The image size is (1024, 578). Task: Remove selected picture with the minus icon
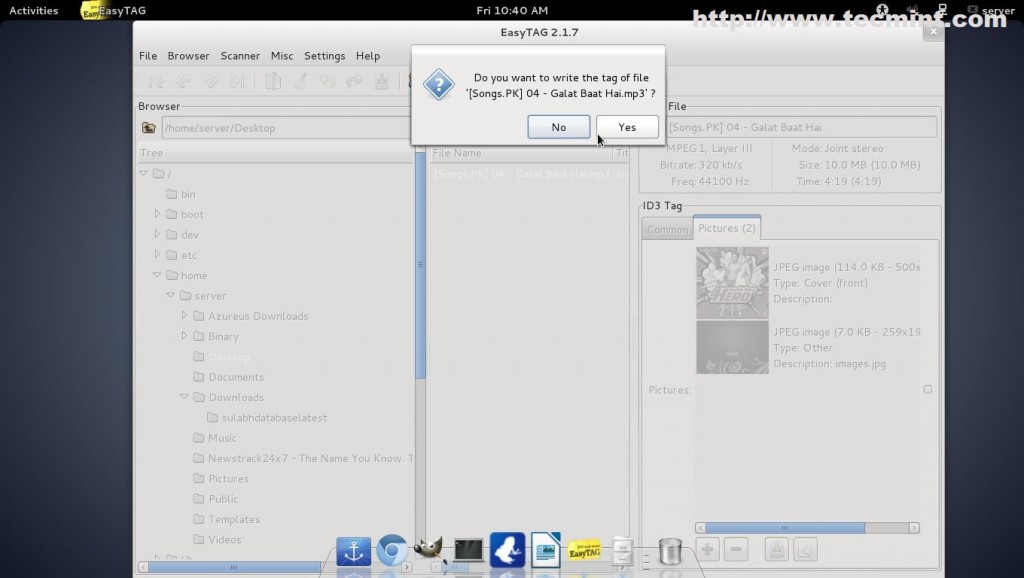[737, 549]
